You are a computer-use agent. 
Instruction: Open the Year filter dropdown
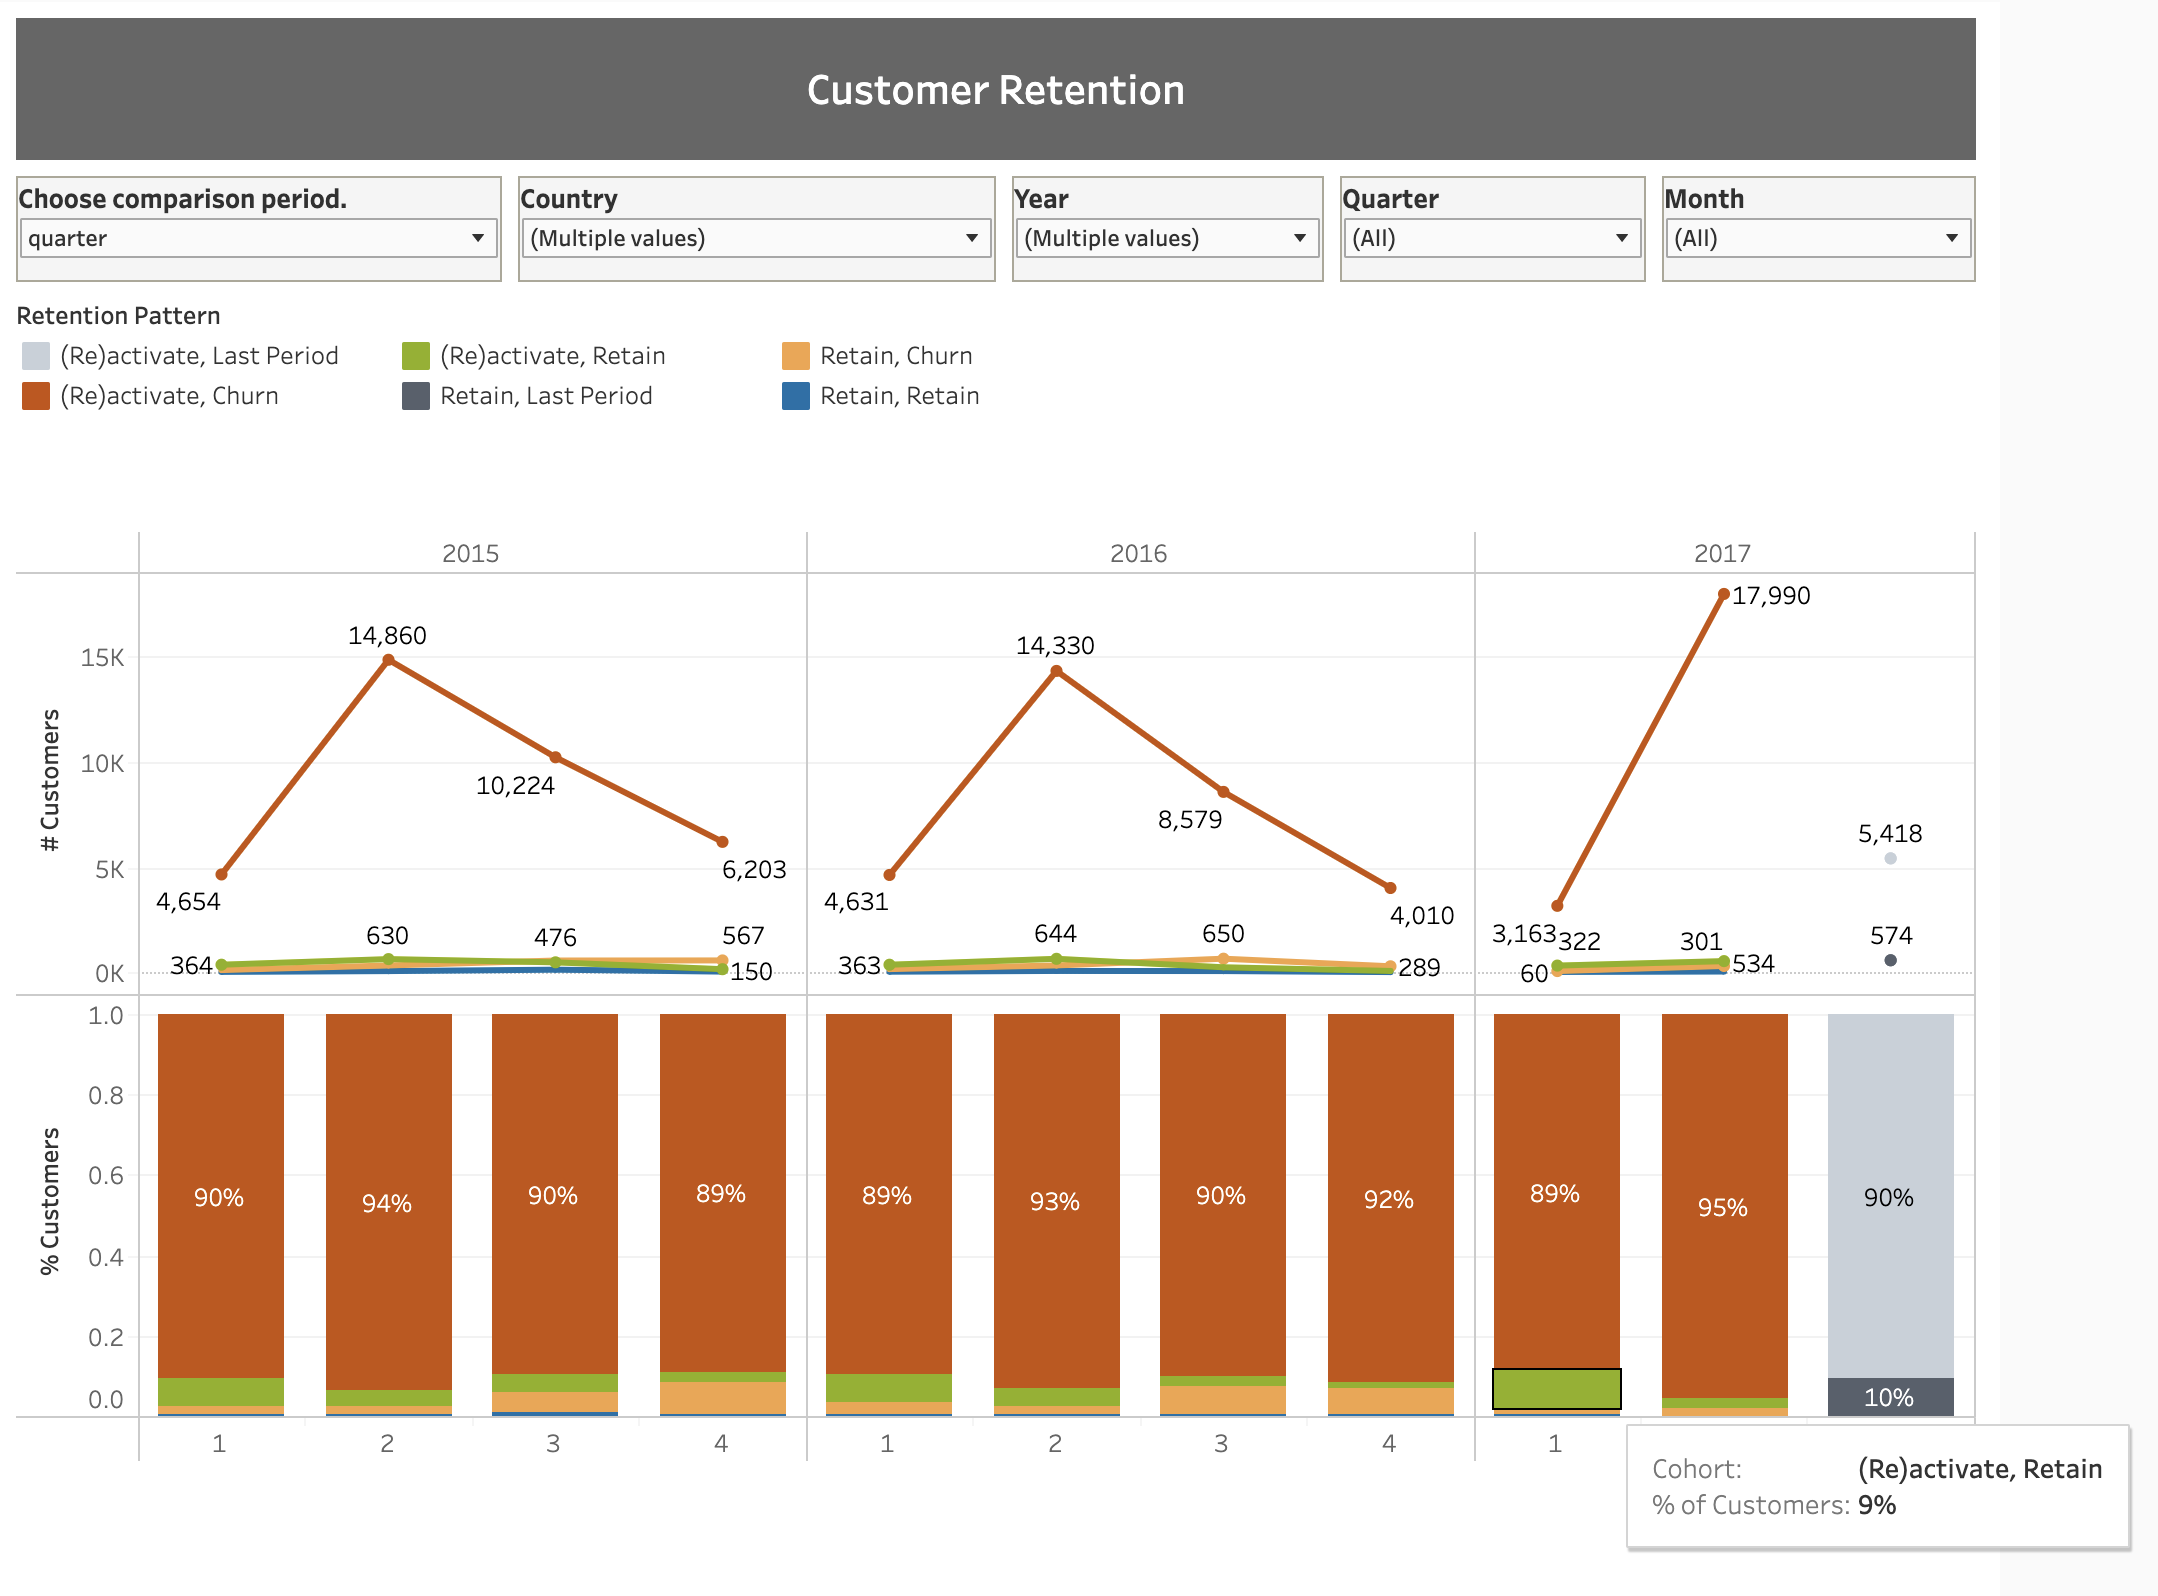point(1166,238)
